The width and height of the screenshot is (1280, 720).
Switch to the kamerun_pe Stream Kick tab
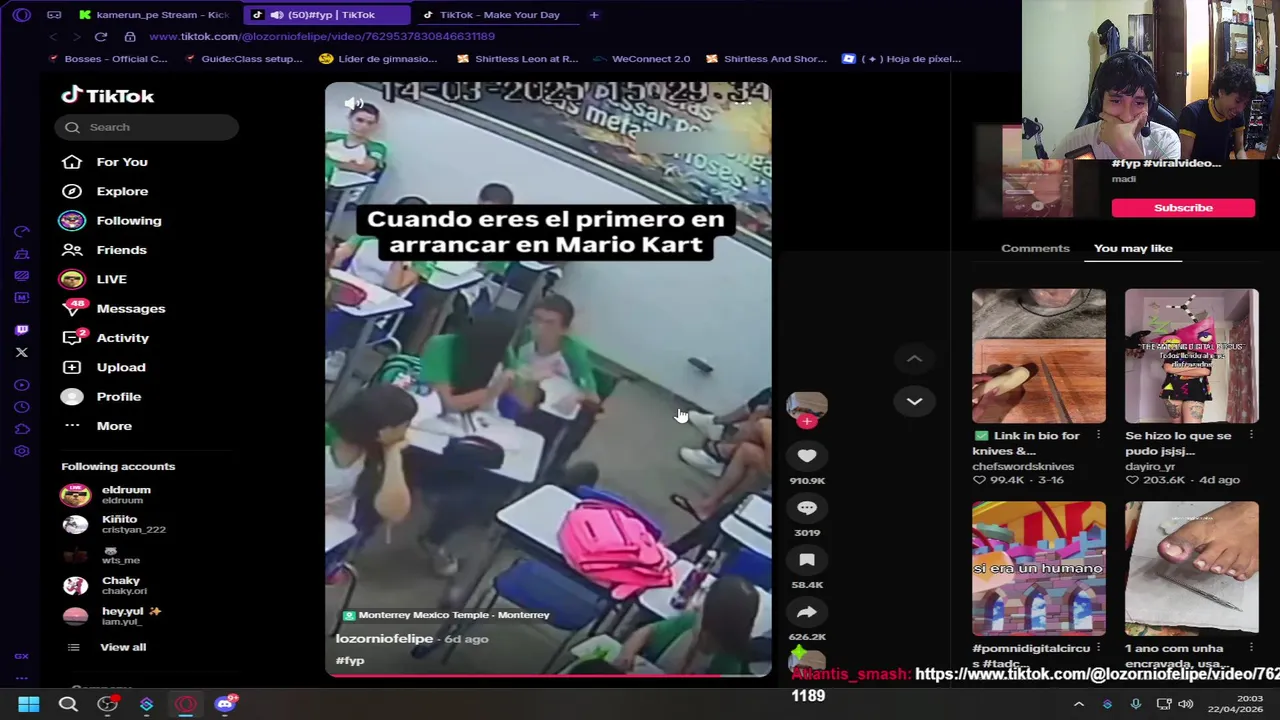[156, 15]
